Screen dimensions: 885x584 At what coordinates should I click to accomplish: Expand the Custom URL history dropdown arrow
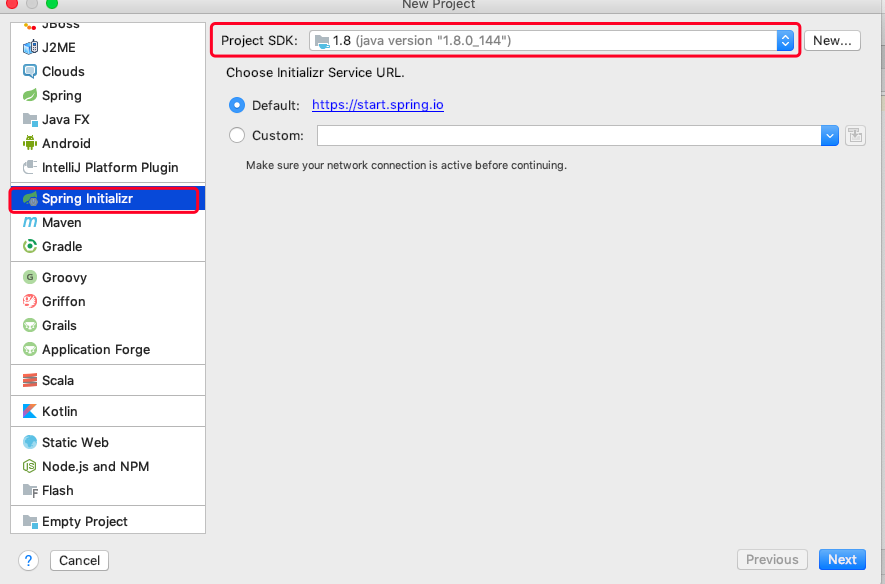[x=829, y=136]
